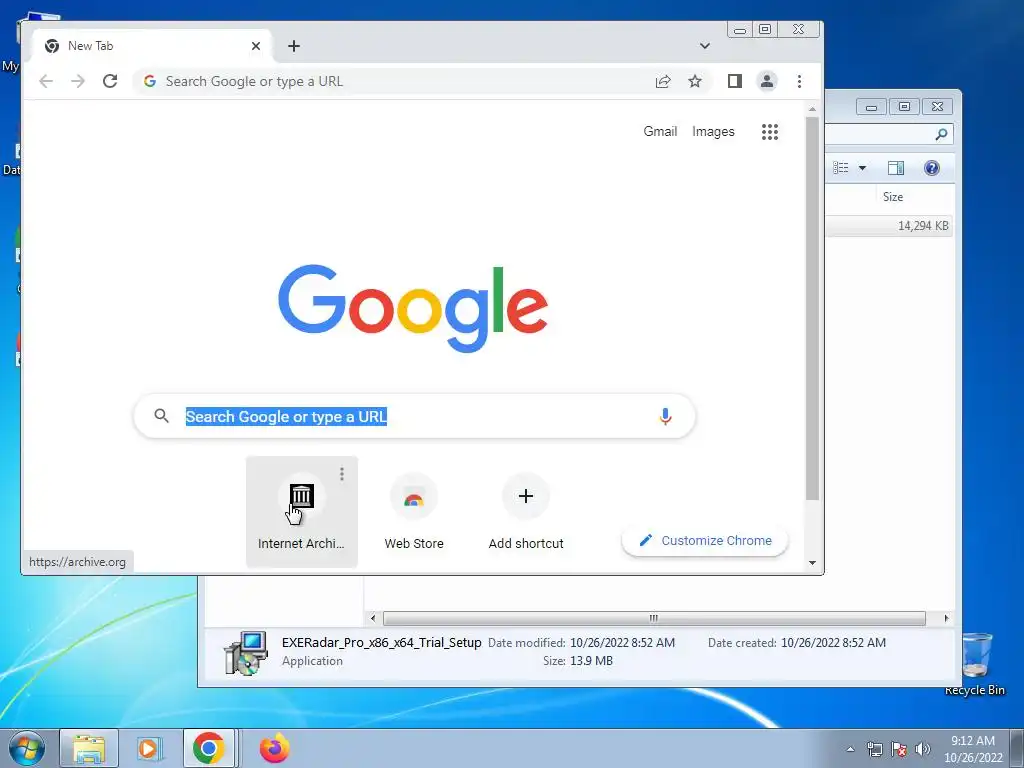Open the Action Center flag icon
This screenshot has height=768, width=1024.
[x=899, y=749]
